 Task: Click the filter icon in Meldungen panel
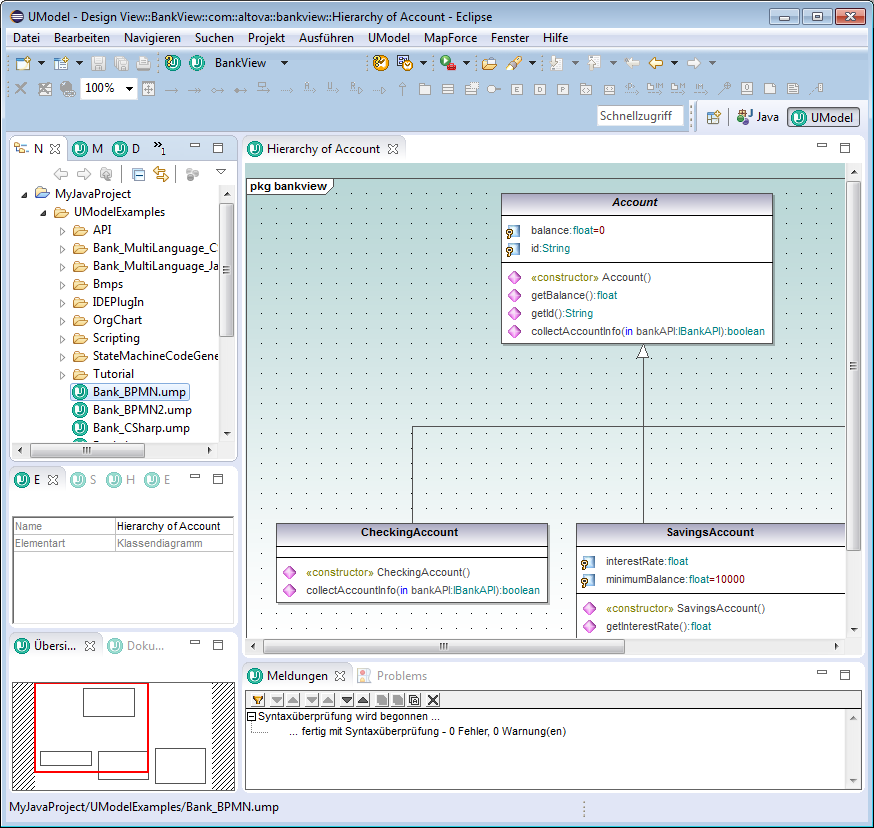pos(258,700)
